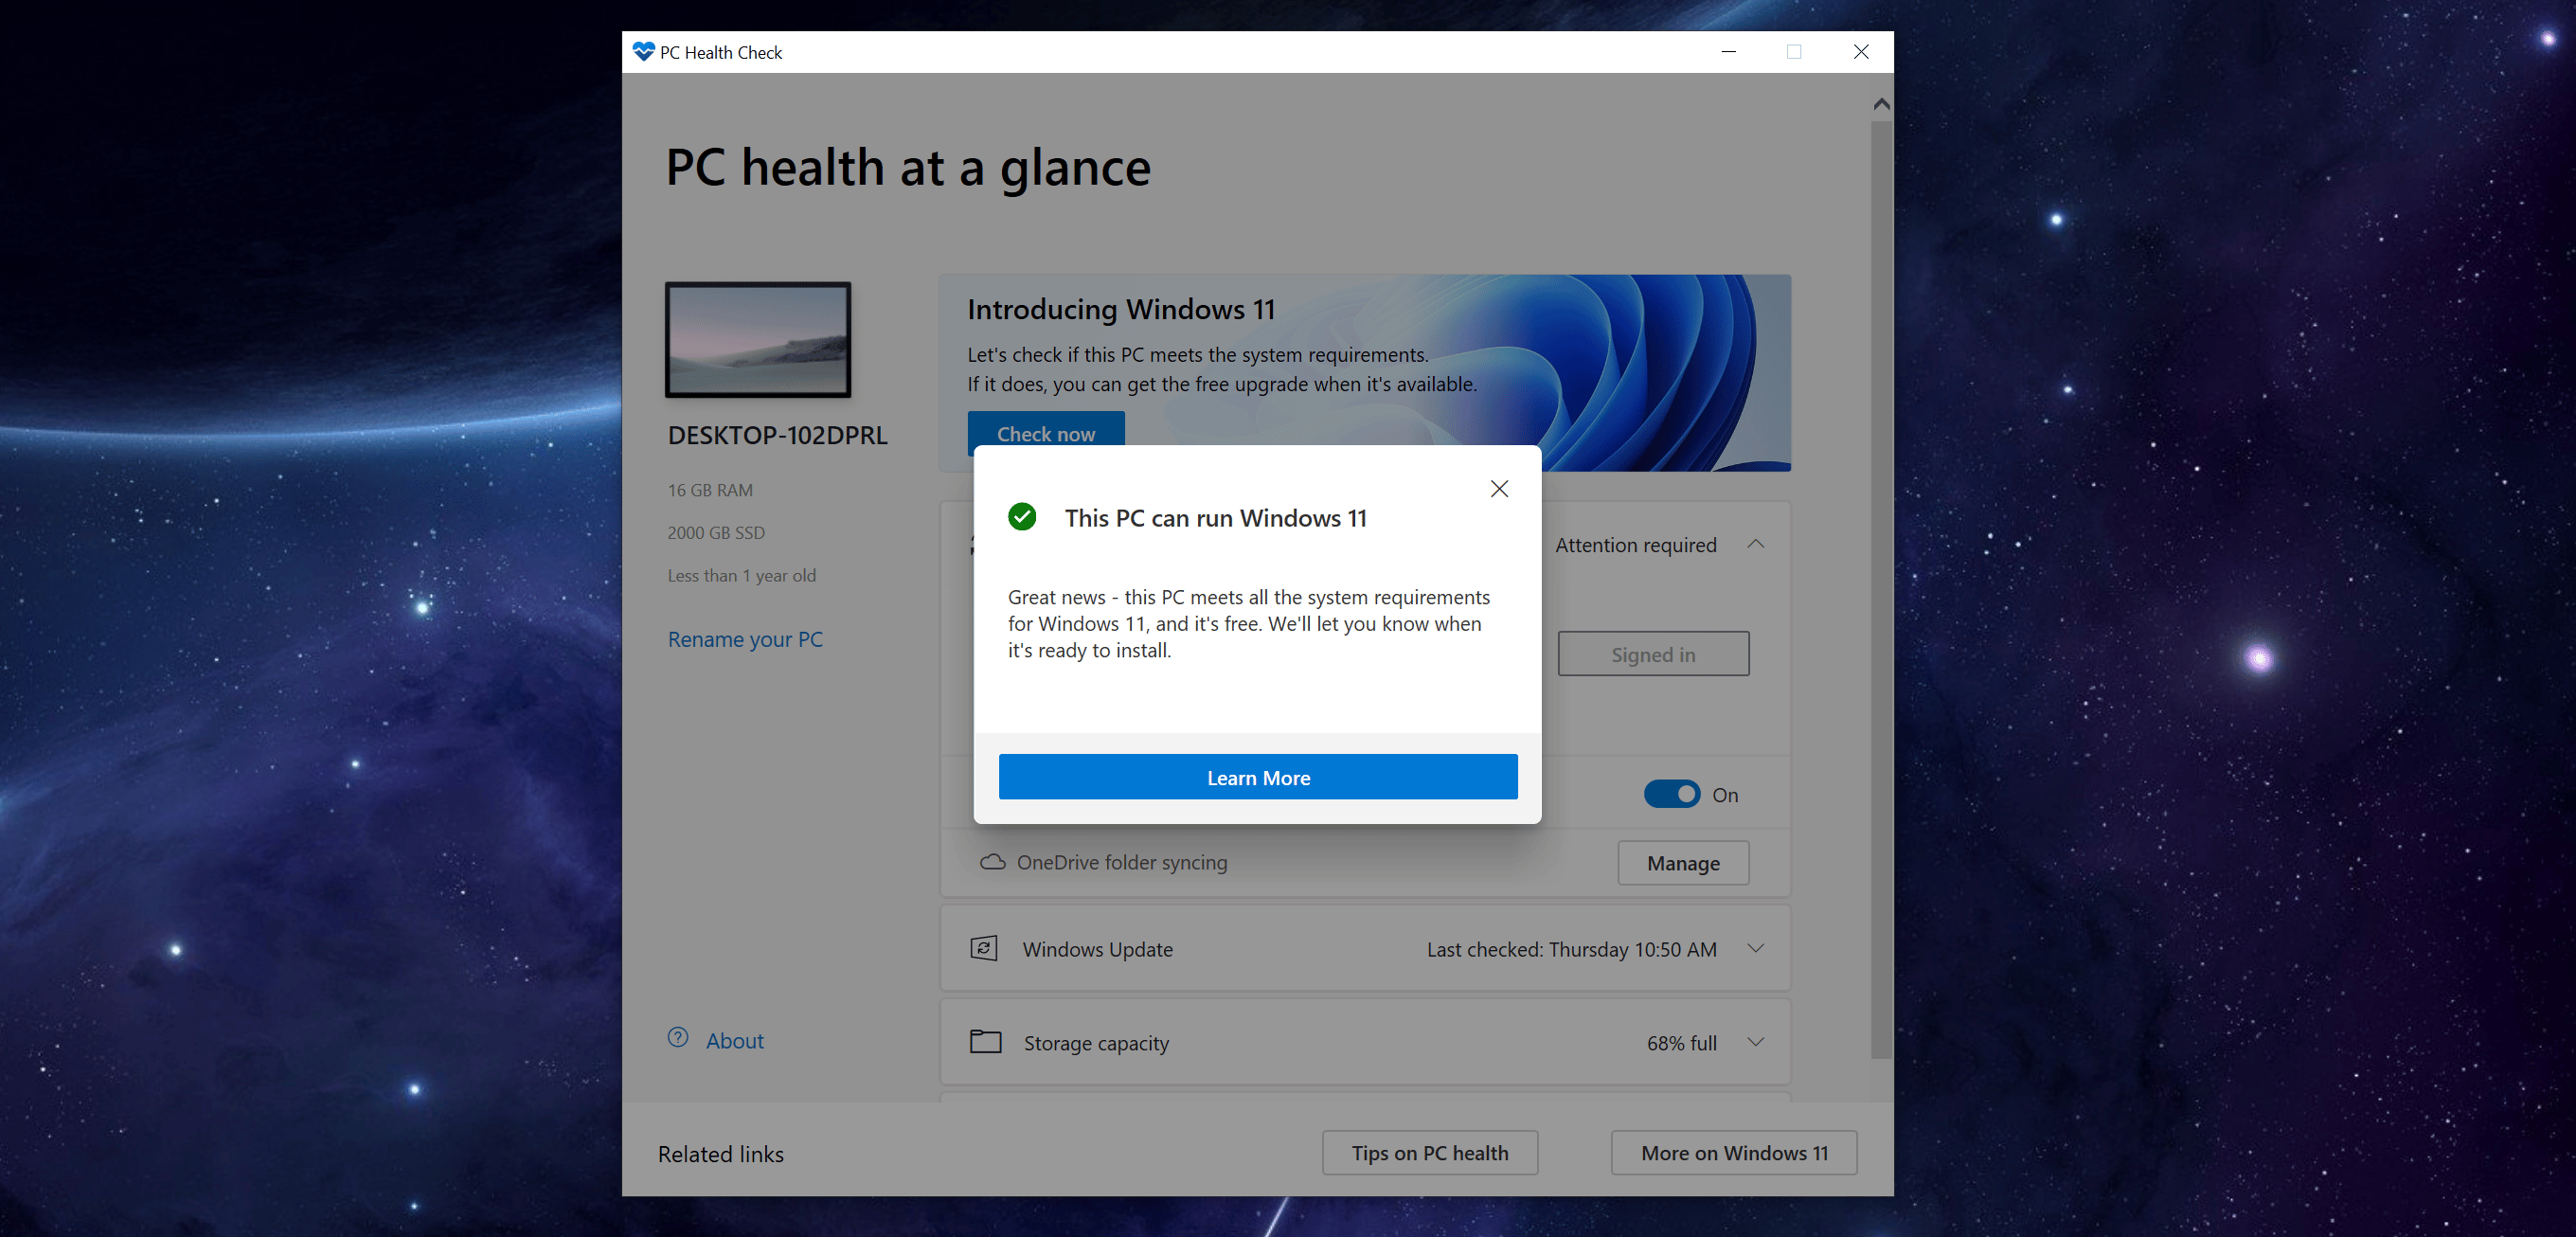Expand the Windows Update section
The image size is (2576, 1237).
coord(1755,948)
